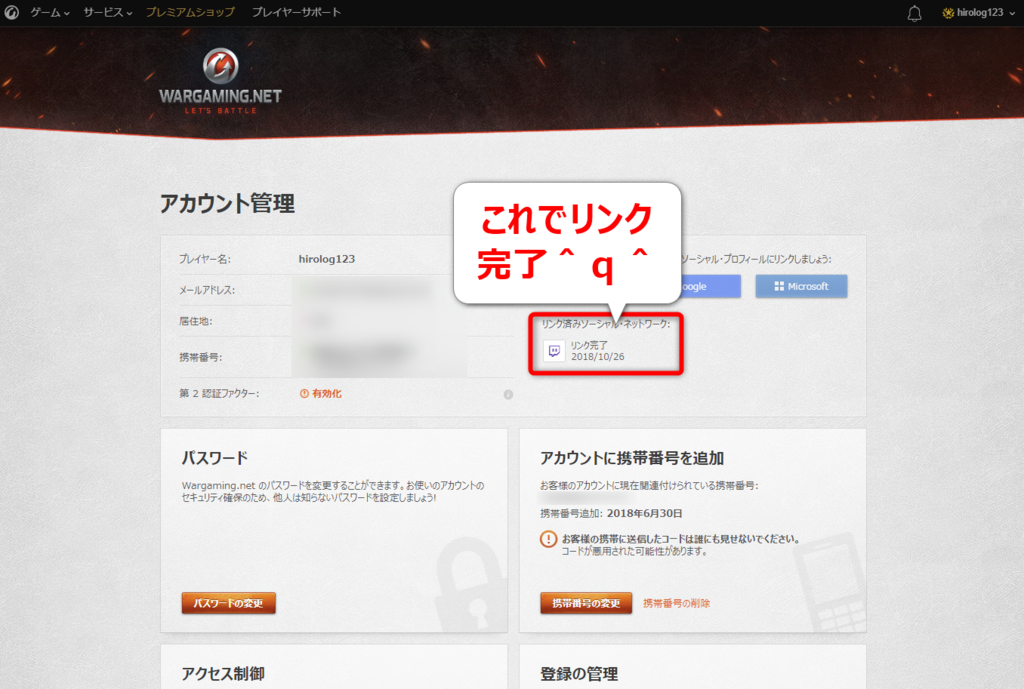Click the WARGAMING.NET header logo
The width and height of the screenshot is (1024, 689).
coord(221,82)
